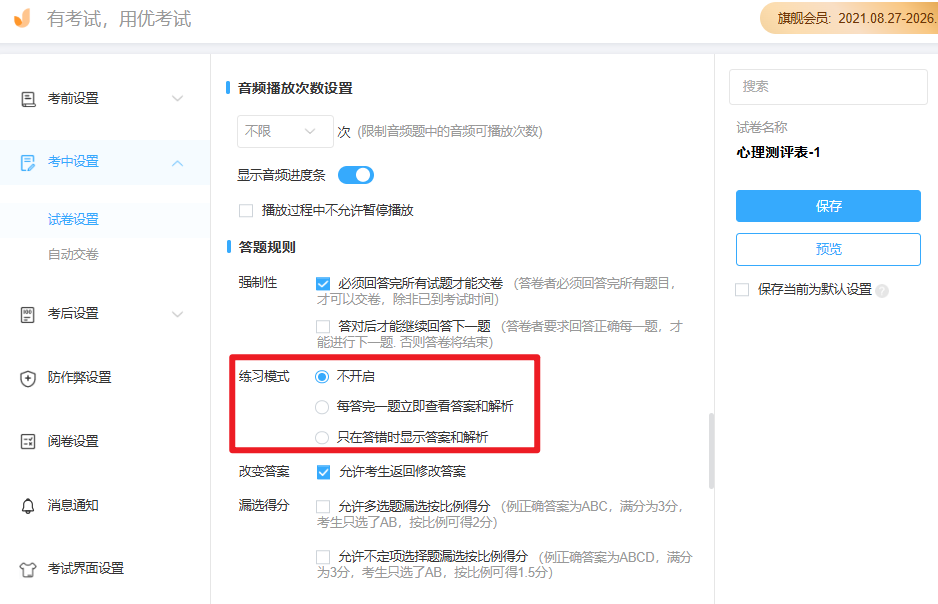Check 播放过程中不允许暂停播放 option
This screenshot has height=604, width=938.
pyautogui.click(x=246, y=211)
